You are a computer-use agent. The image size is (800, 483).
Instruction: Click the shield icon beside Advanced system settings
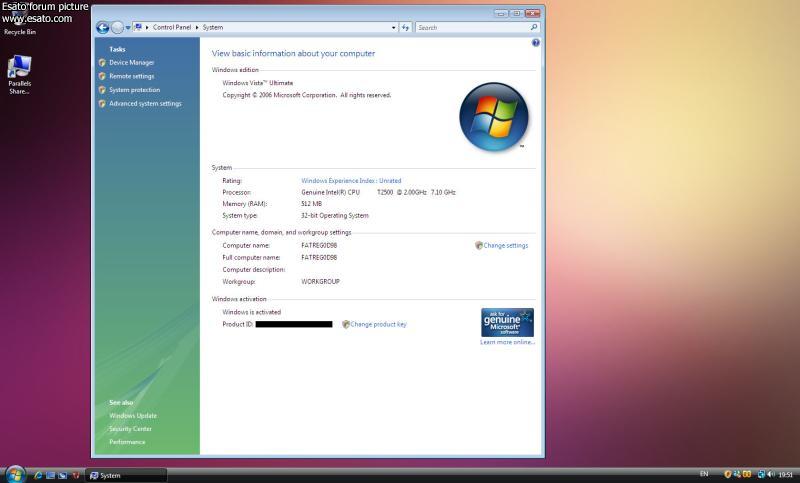[102, 104]
